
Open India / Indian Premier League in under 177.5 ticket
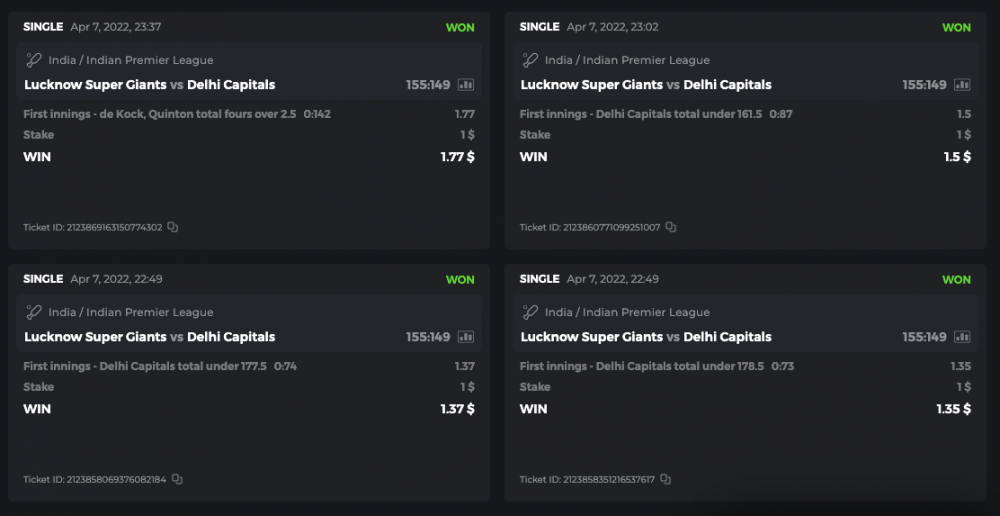[130, 312]
